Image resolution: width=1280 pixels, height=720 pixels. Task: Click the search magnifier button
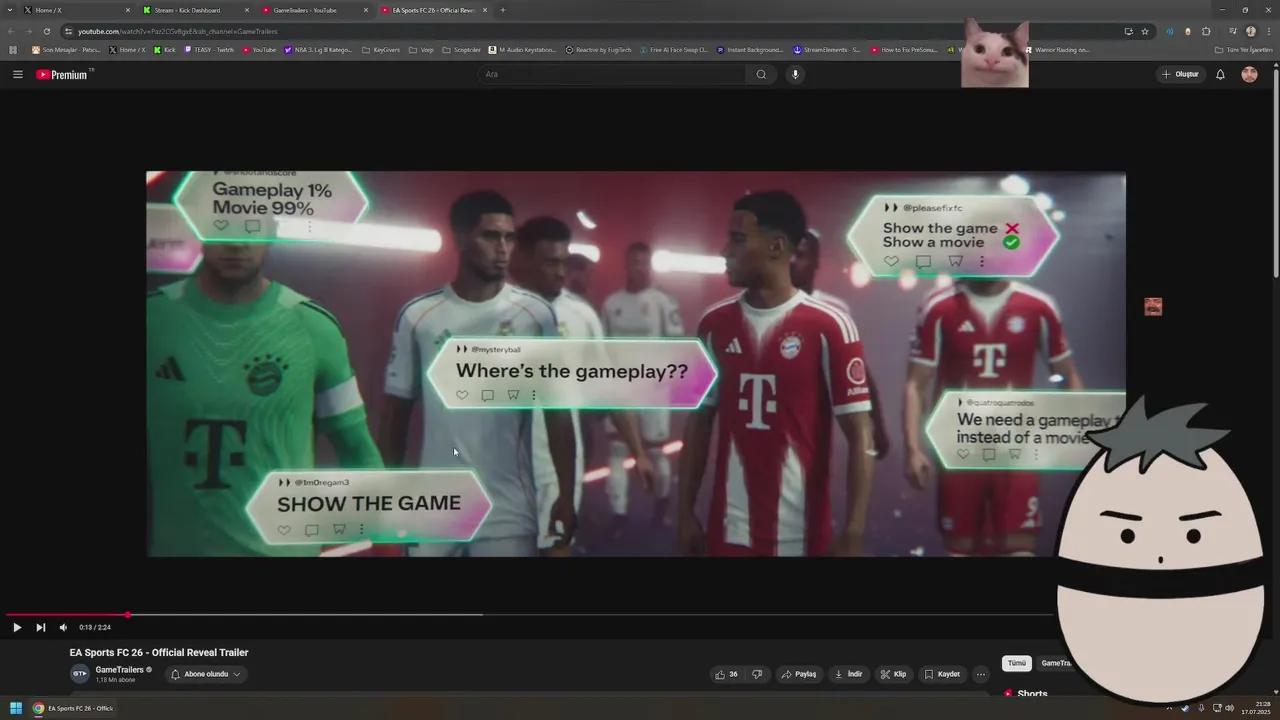click(761, 74)
